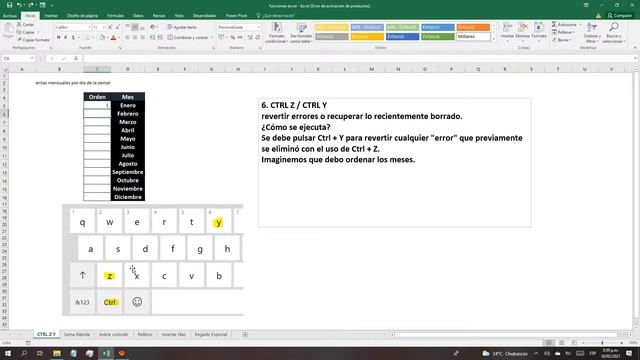Add a new sheet with the plus button
This screenshot has height=360, width=640.
point(245,334)
